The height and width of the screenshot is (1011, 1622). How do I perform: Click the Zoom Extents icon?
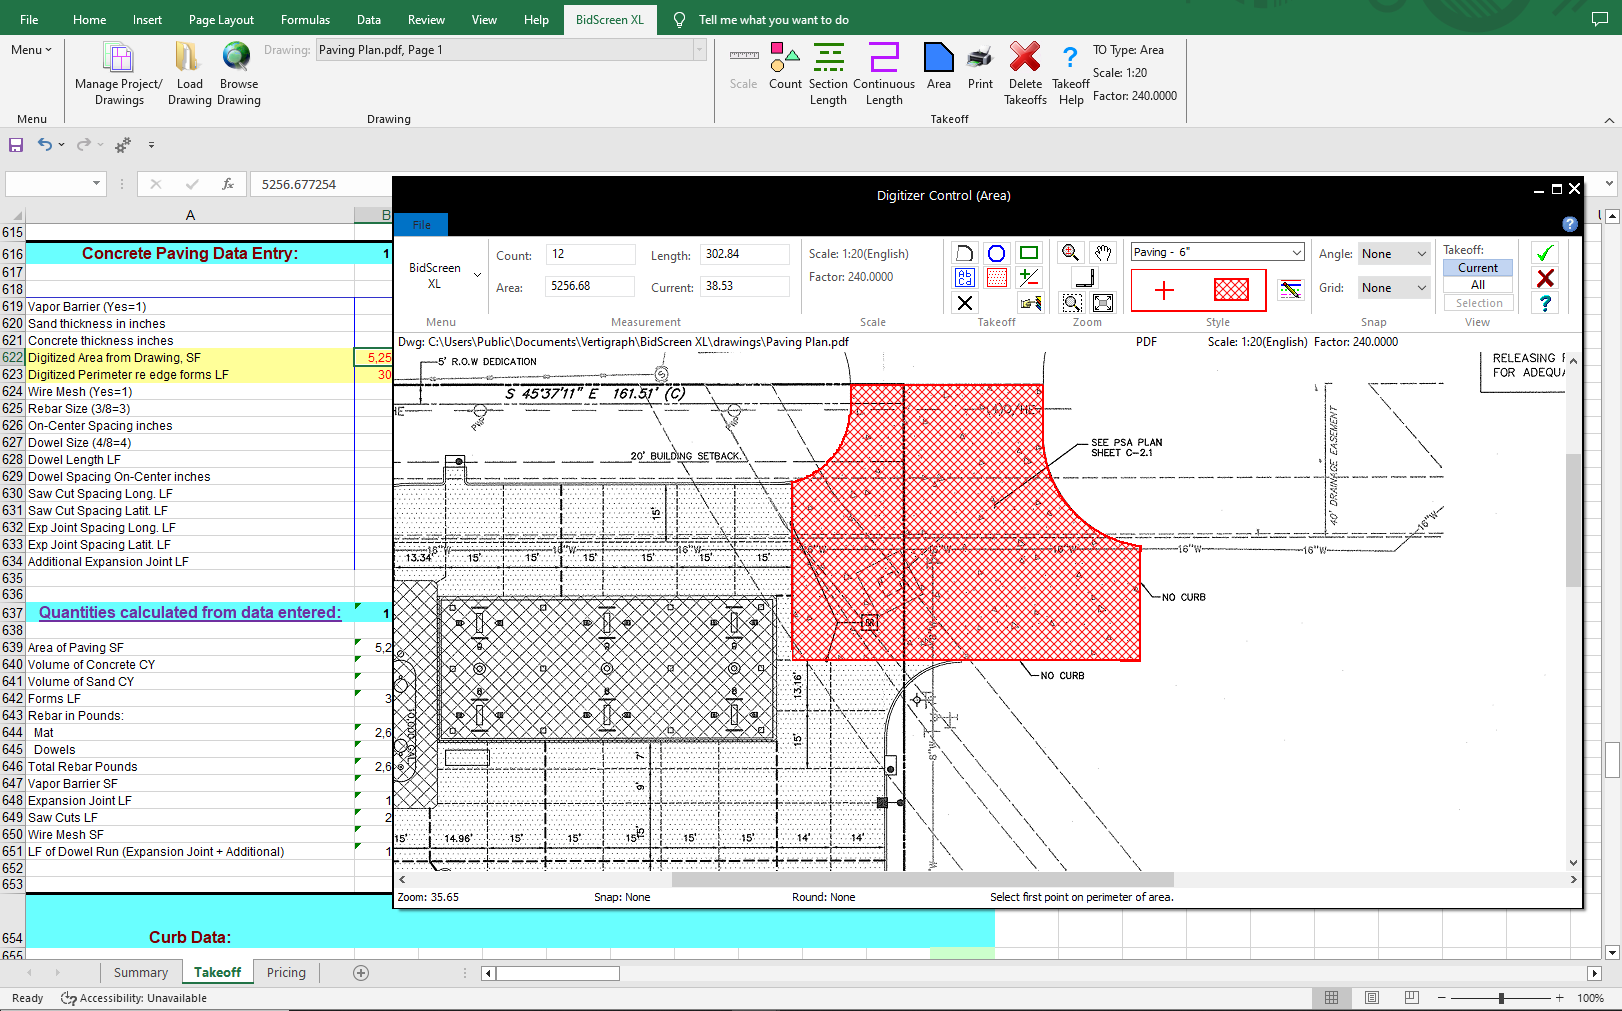point(1103,302)
